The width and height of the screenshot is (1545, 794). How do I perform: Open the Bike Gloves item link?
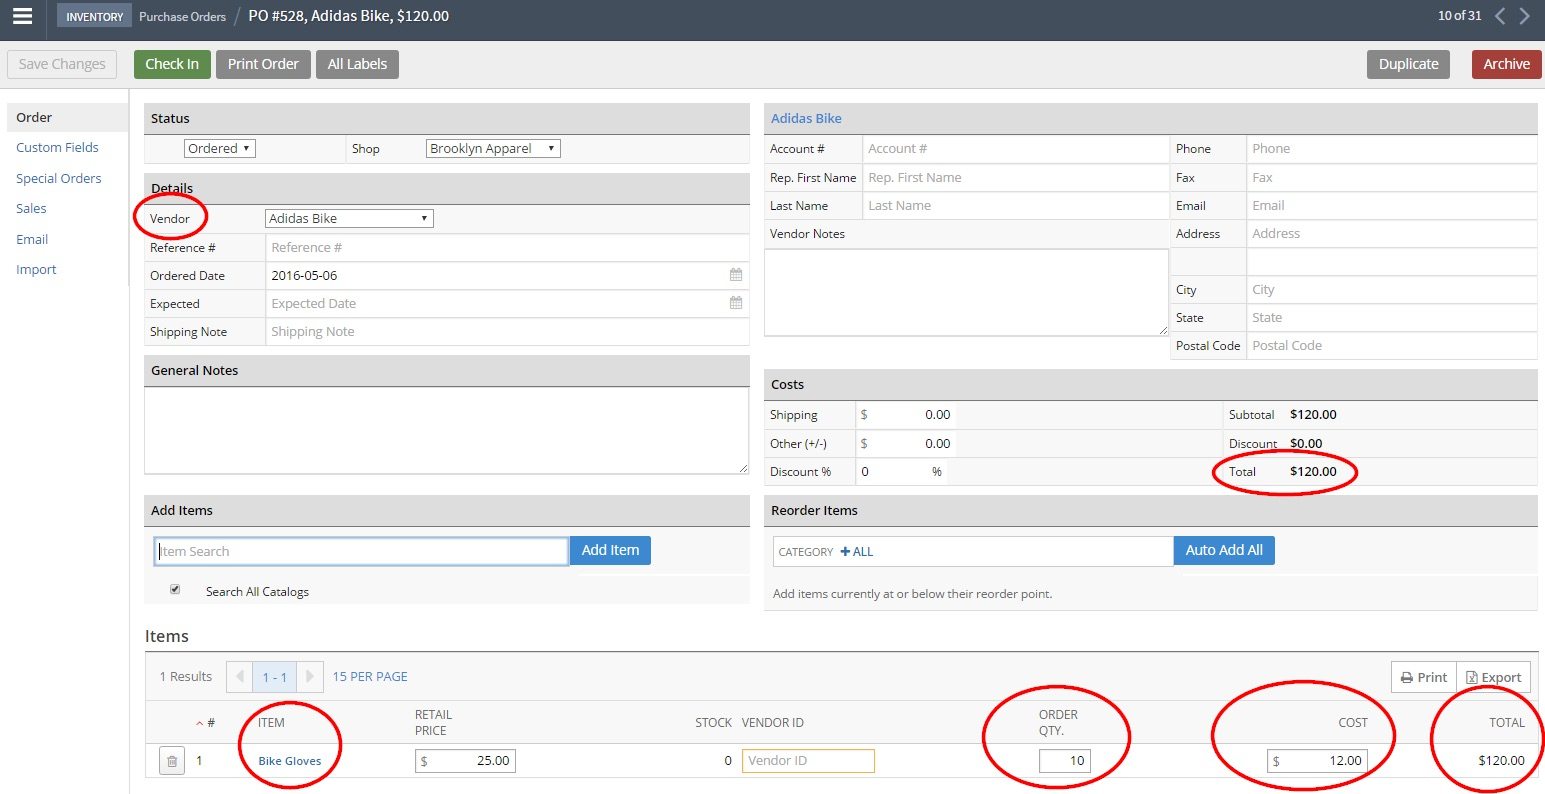click(x=290, y=761)
